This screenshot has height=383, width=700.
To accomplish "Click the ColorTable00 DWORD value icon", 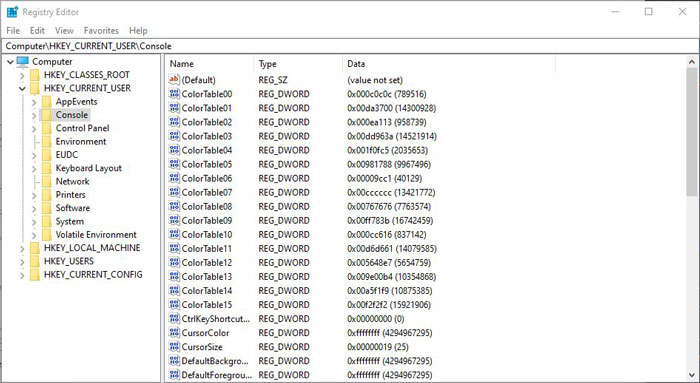I will [174, 94].
